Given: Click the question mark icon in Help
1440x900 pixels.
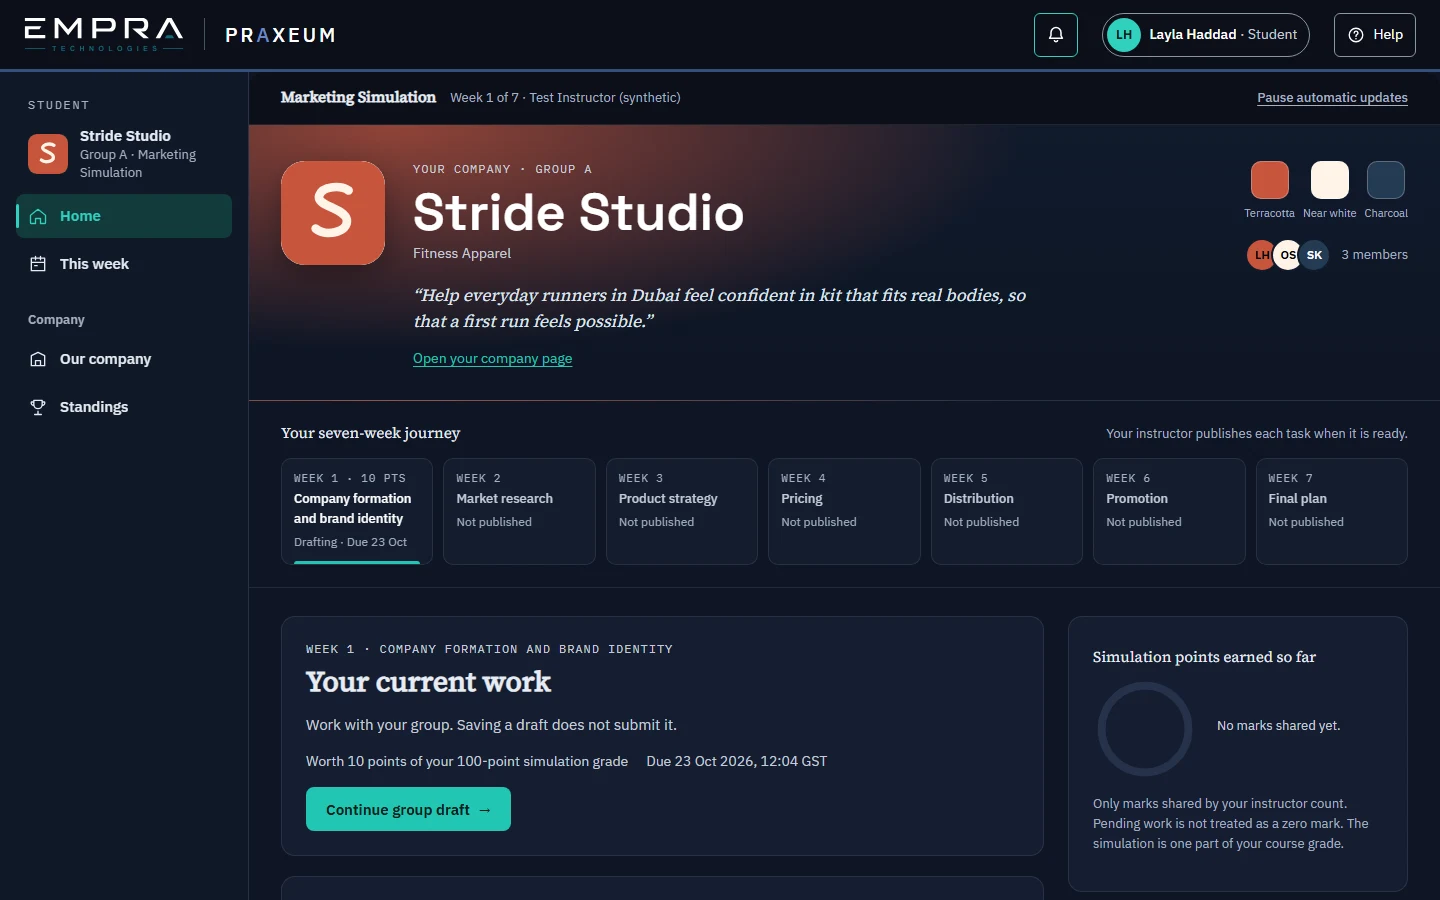Looking at the screenshot, I should [x=1356, y=35].
